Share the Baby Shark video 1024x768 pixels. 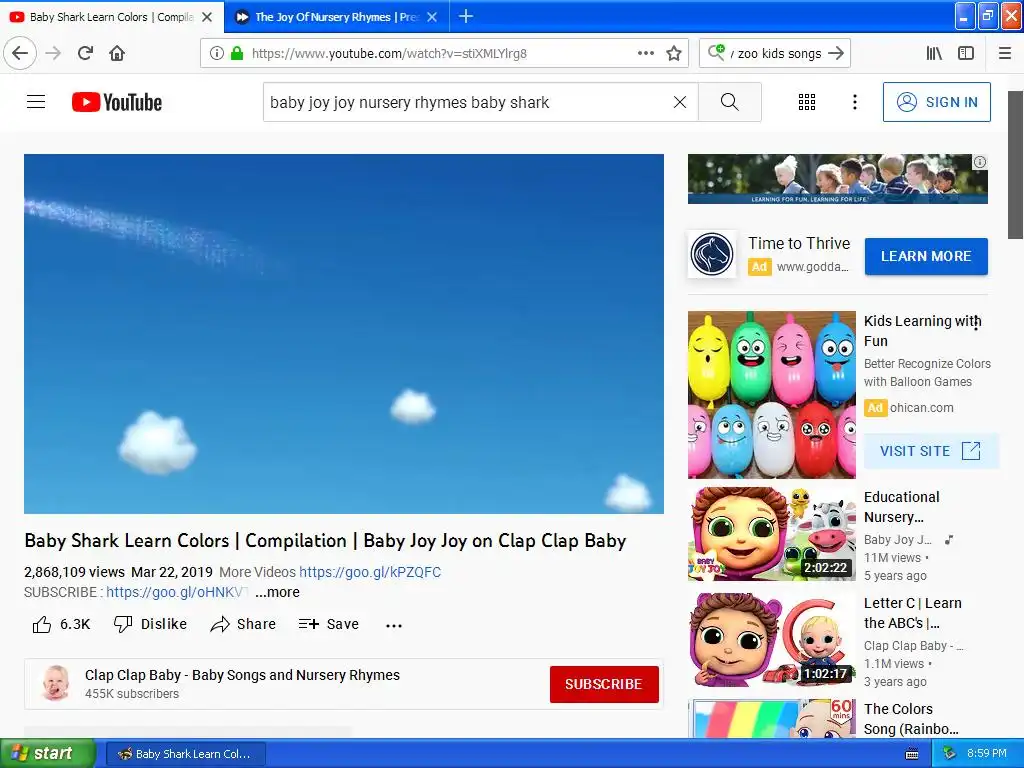[x=243, y=624]
